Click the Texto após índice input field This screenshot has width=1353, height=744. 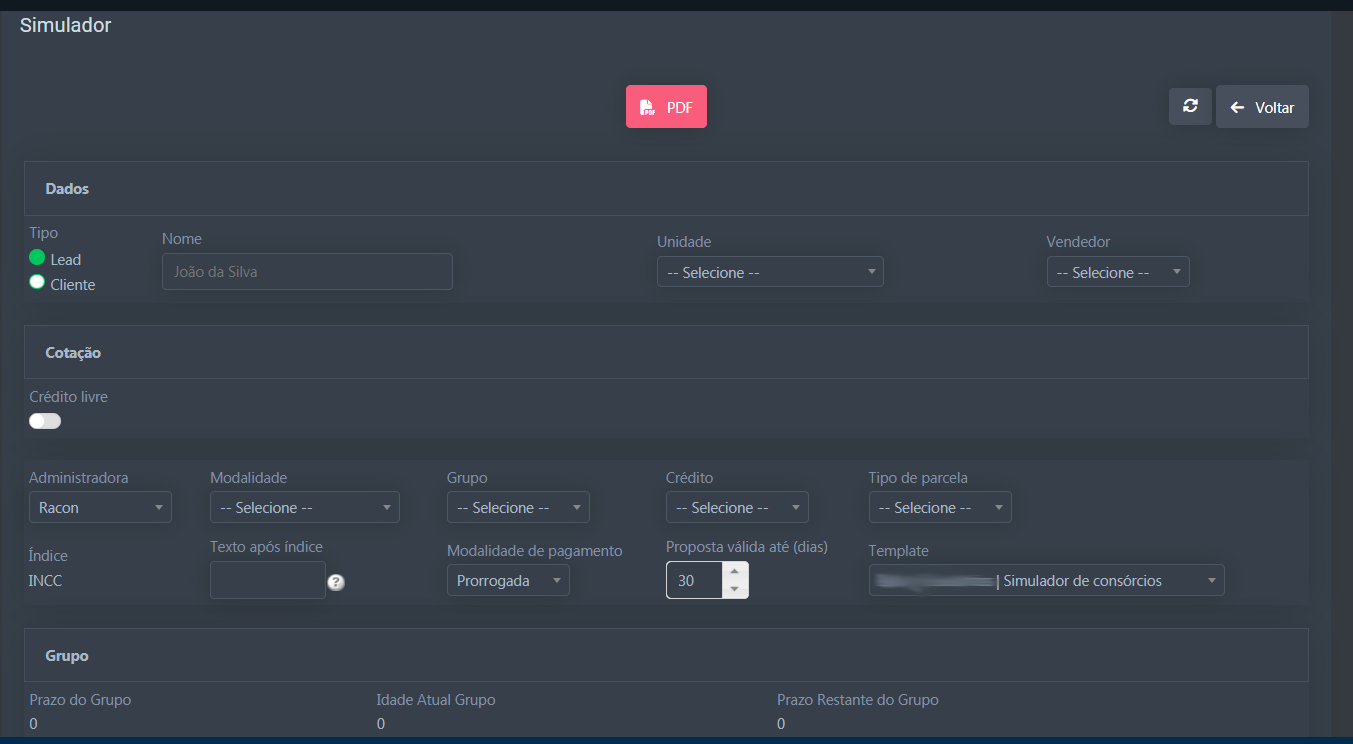(267, 580)
